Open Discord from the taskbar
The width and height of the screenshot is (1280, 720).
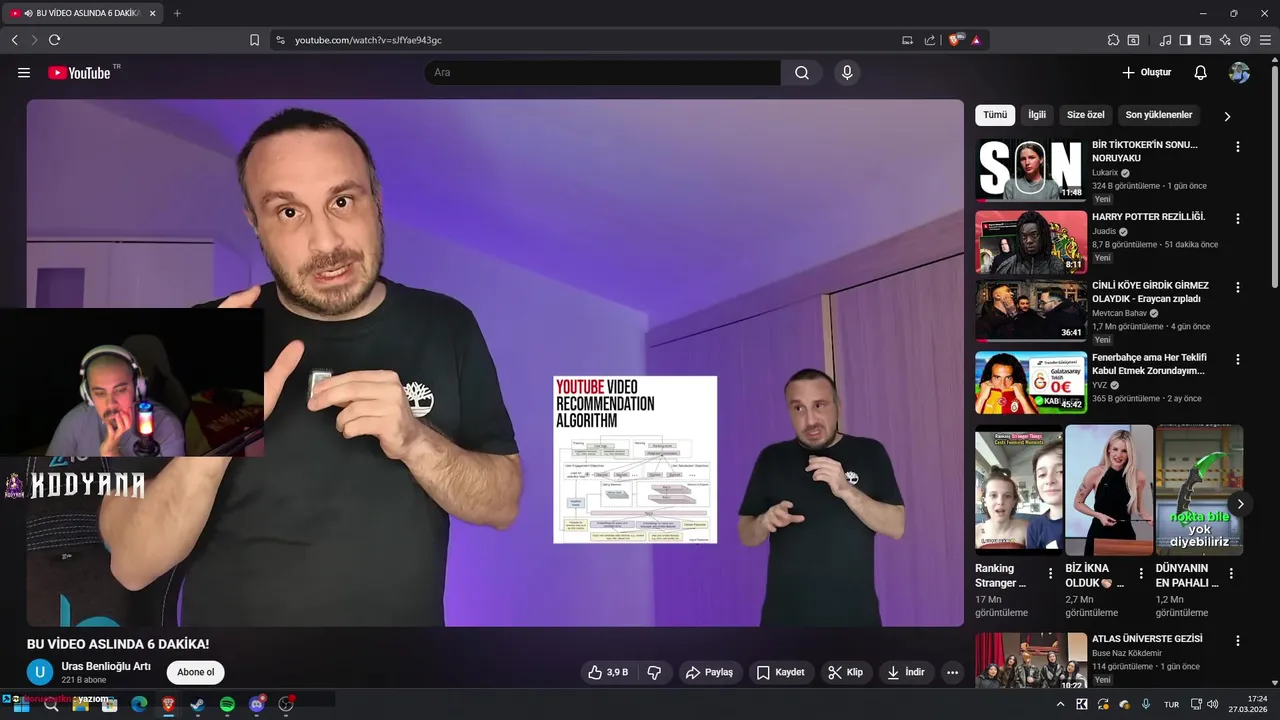click(257, 705)
